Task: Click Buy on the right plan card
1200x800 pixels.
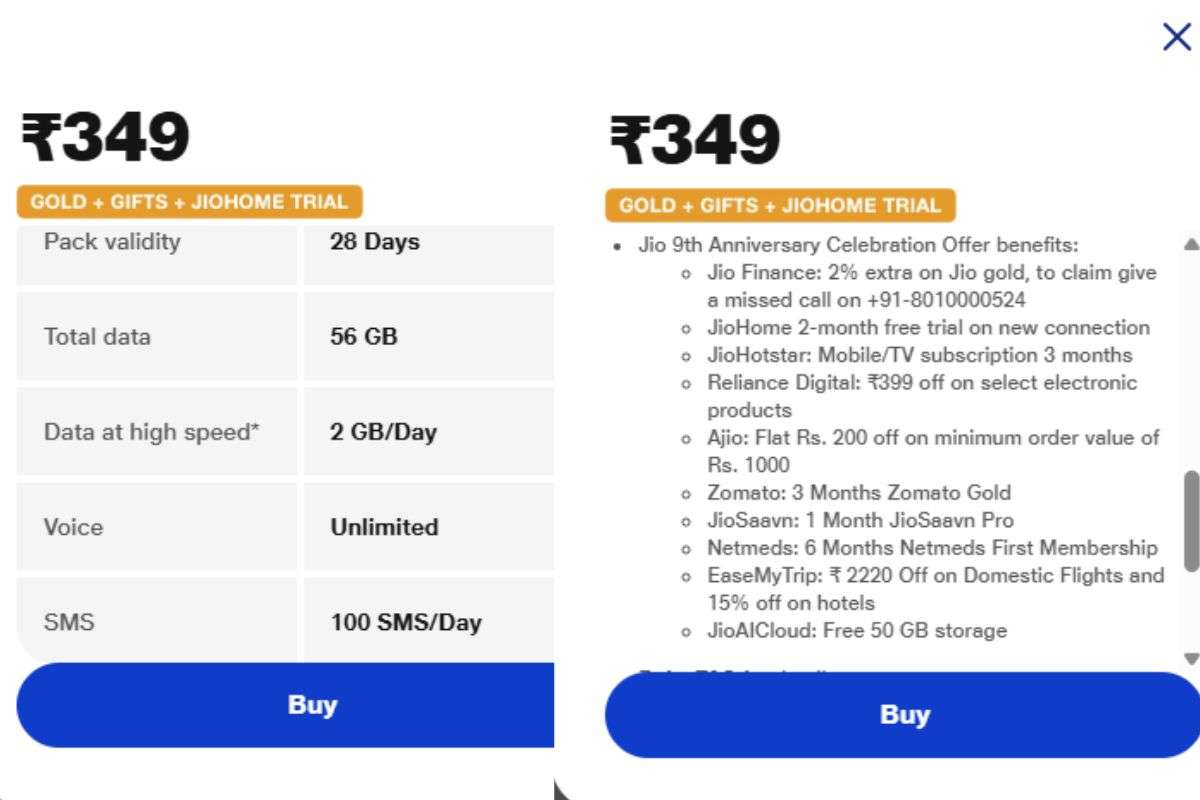Action: 905,714
